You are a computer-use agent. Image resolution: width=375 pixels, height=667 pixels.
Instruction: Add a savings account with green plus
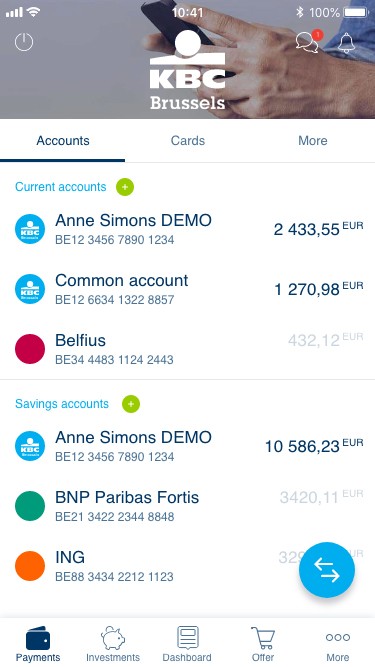[131, 404]
